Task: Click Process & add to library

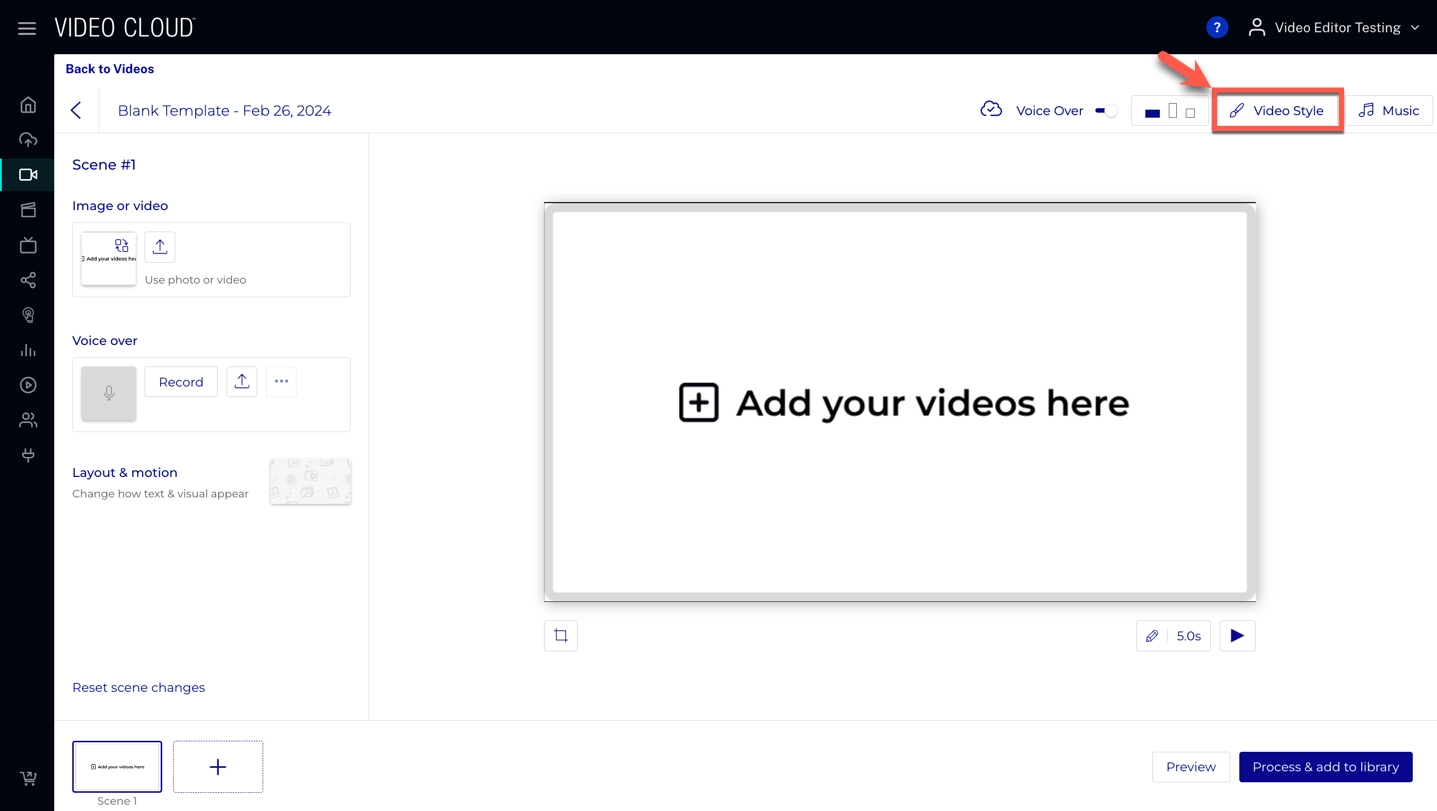Action: 1325,767
